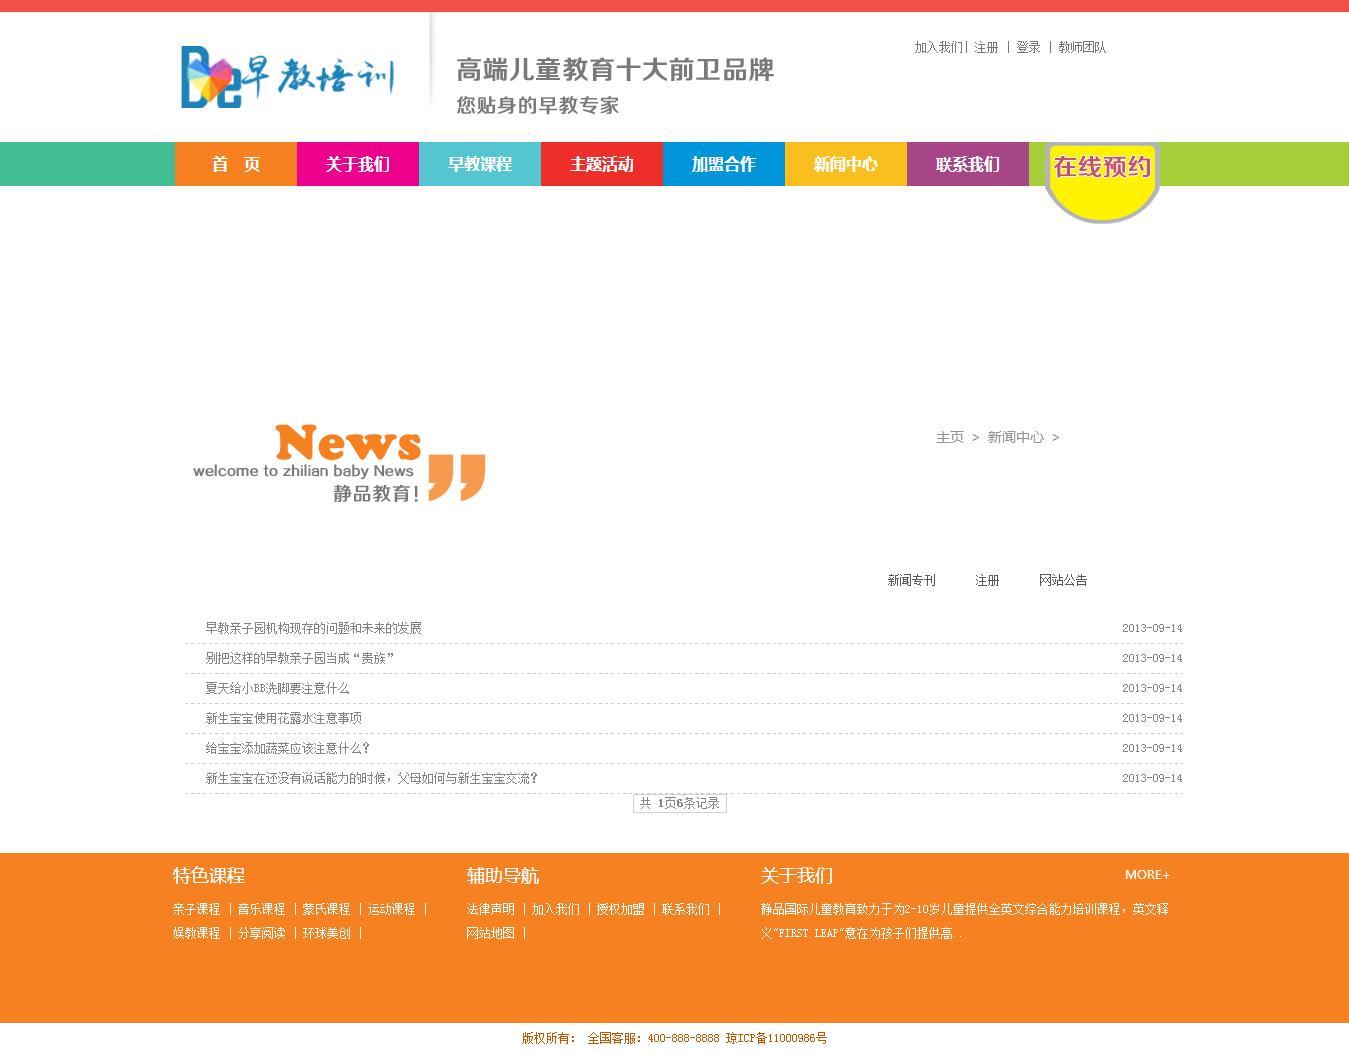Click the BB 早教培训 site logo
The height and width of the screenshot is (1053, 1349).
point(287,76)
